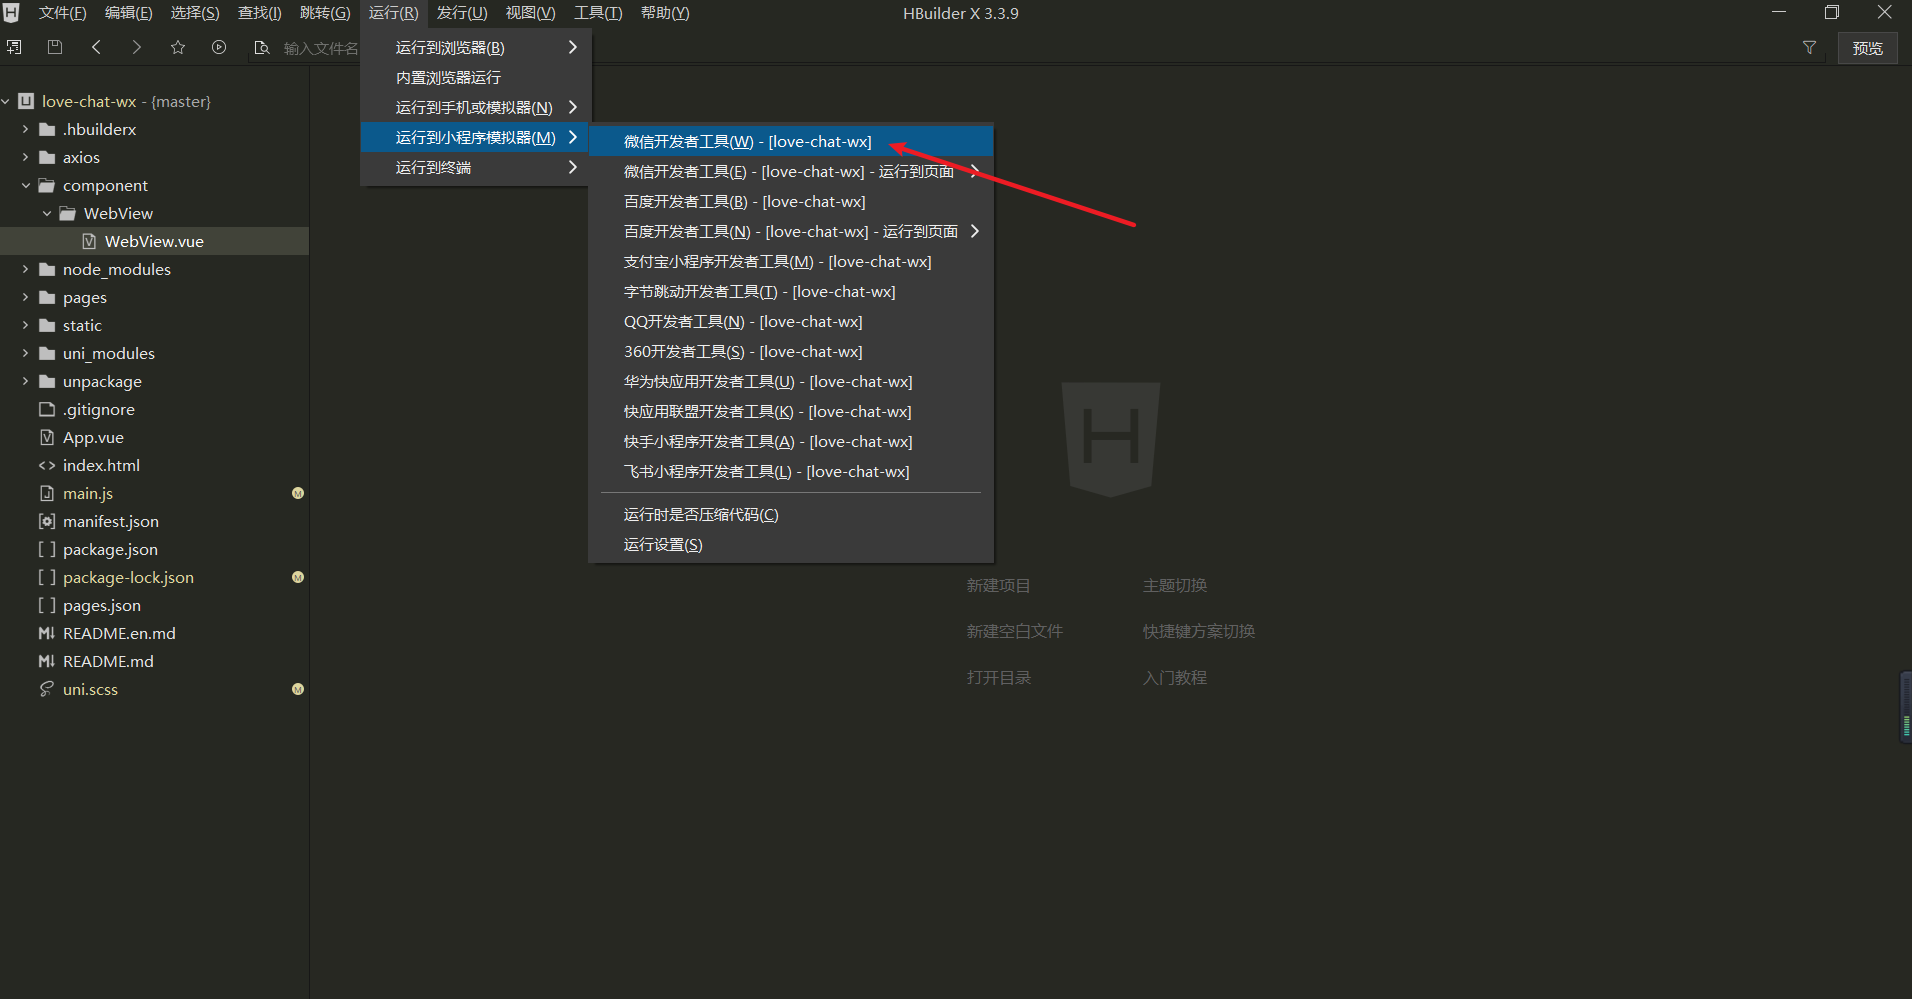The width and height of the screenshot is (1912, 999).
Task: Click the App.vue file icon
Action: click(x=47, y=437)
